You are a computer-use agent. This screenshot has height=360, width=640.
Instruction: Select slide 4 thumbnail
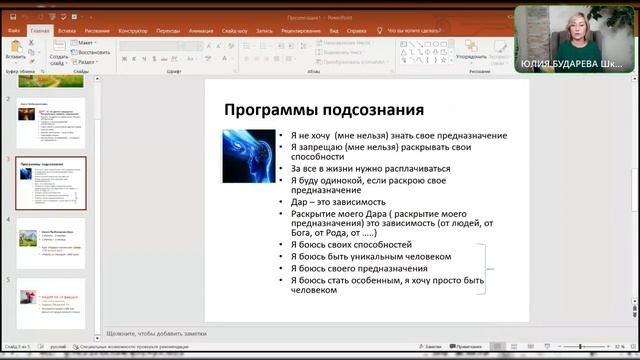click(x=51, y=243)
